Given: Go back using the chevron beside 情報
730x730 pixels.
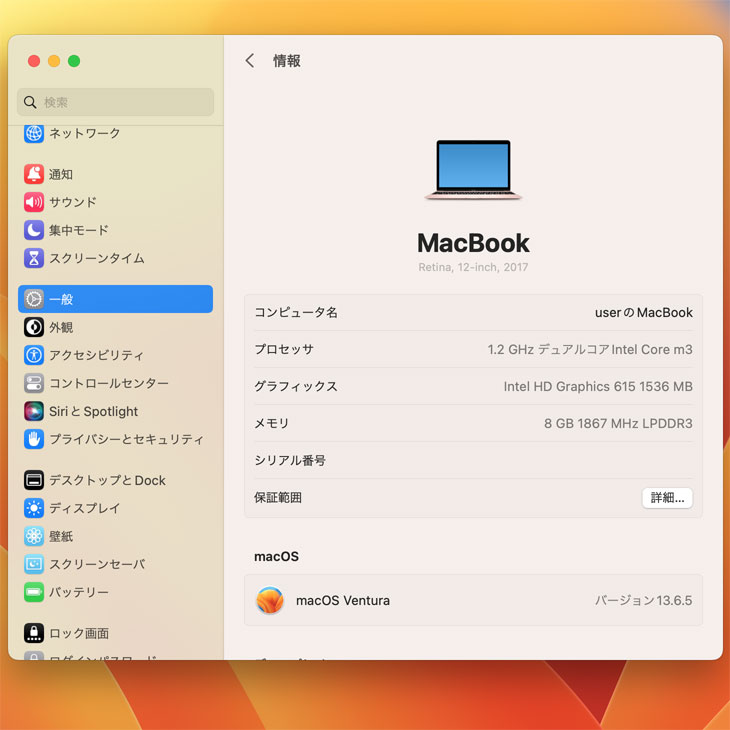Looking at the screenshot, I should click(x=250, y=61).
